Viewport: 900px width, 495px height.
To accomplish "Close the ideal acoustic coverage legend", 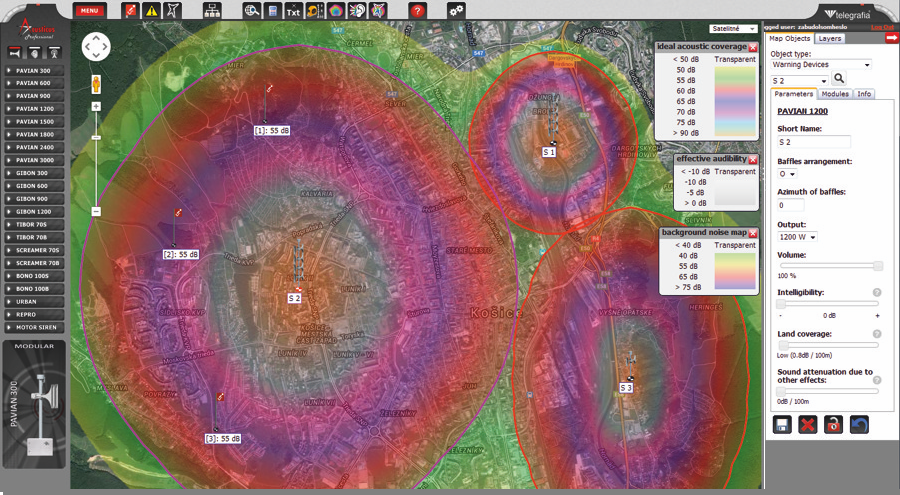I will (753, 47).
